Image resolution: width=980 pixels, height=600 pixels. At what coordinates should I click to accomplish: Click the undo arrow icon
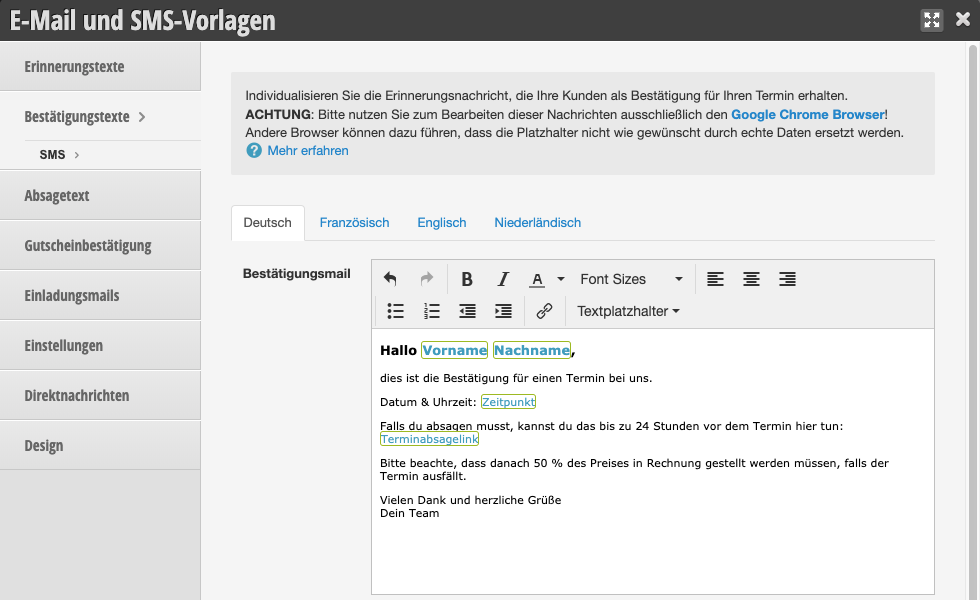[390, 279]
